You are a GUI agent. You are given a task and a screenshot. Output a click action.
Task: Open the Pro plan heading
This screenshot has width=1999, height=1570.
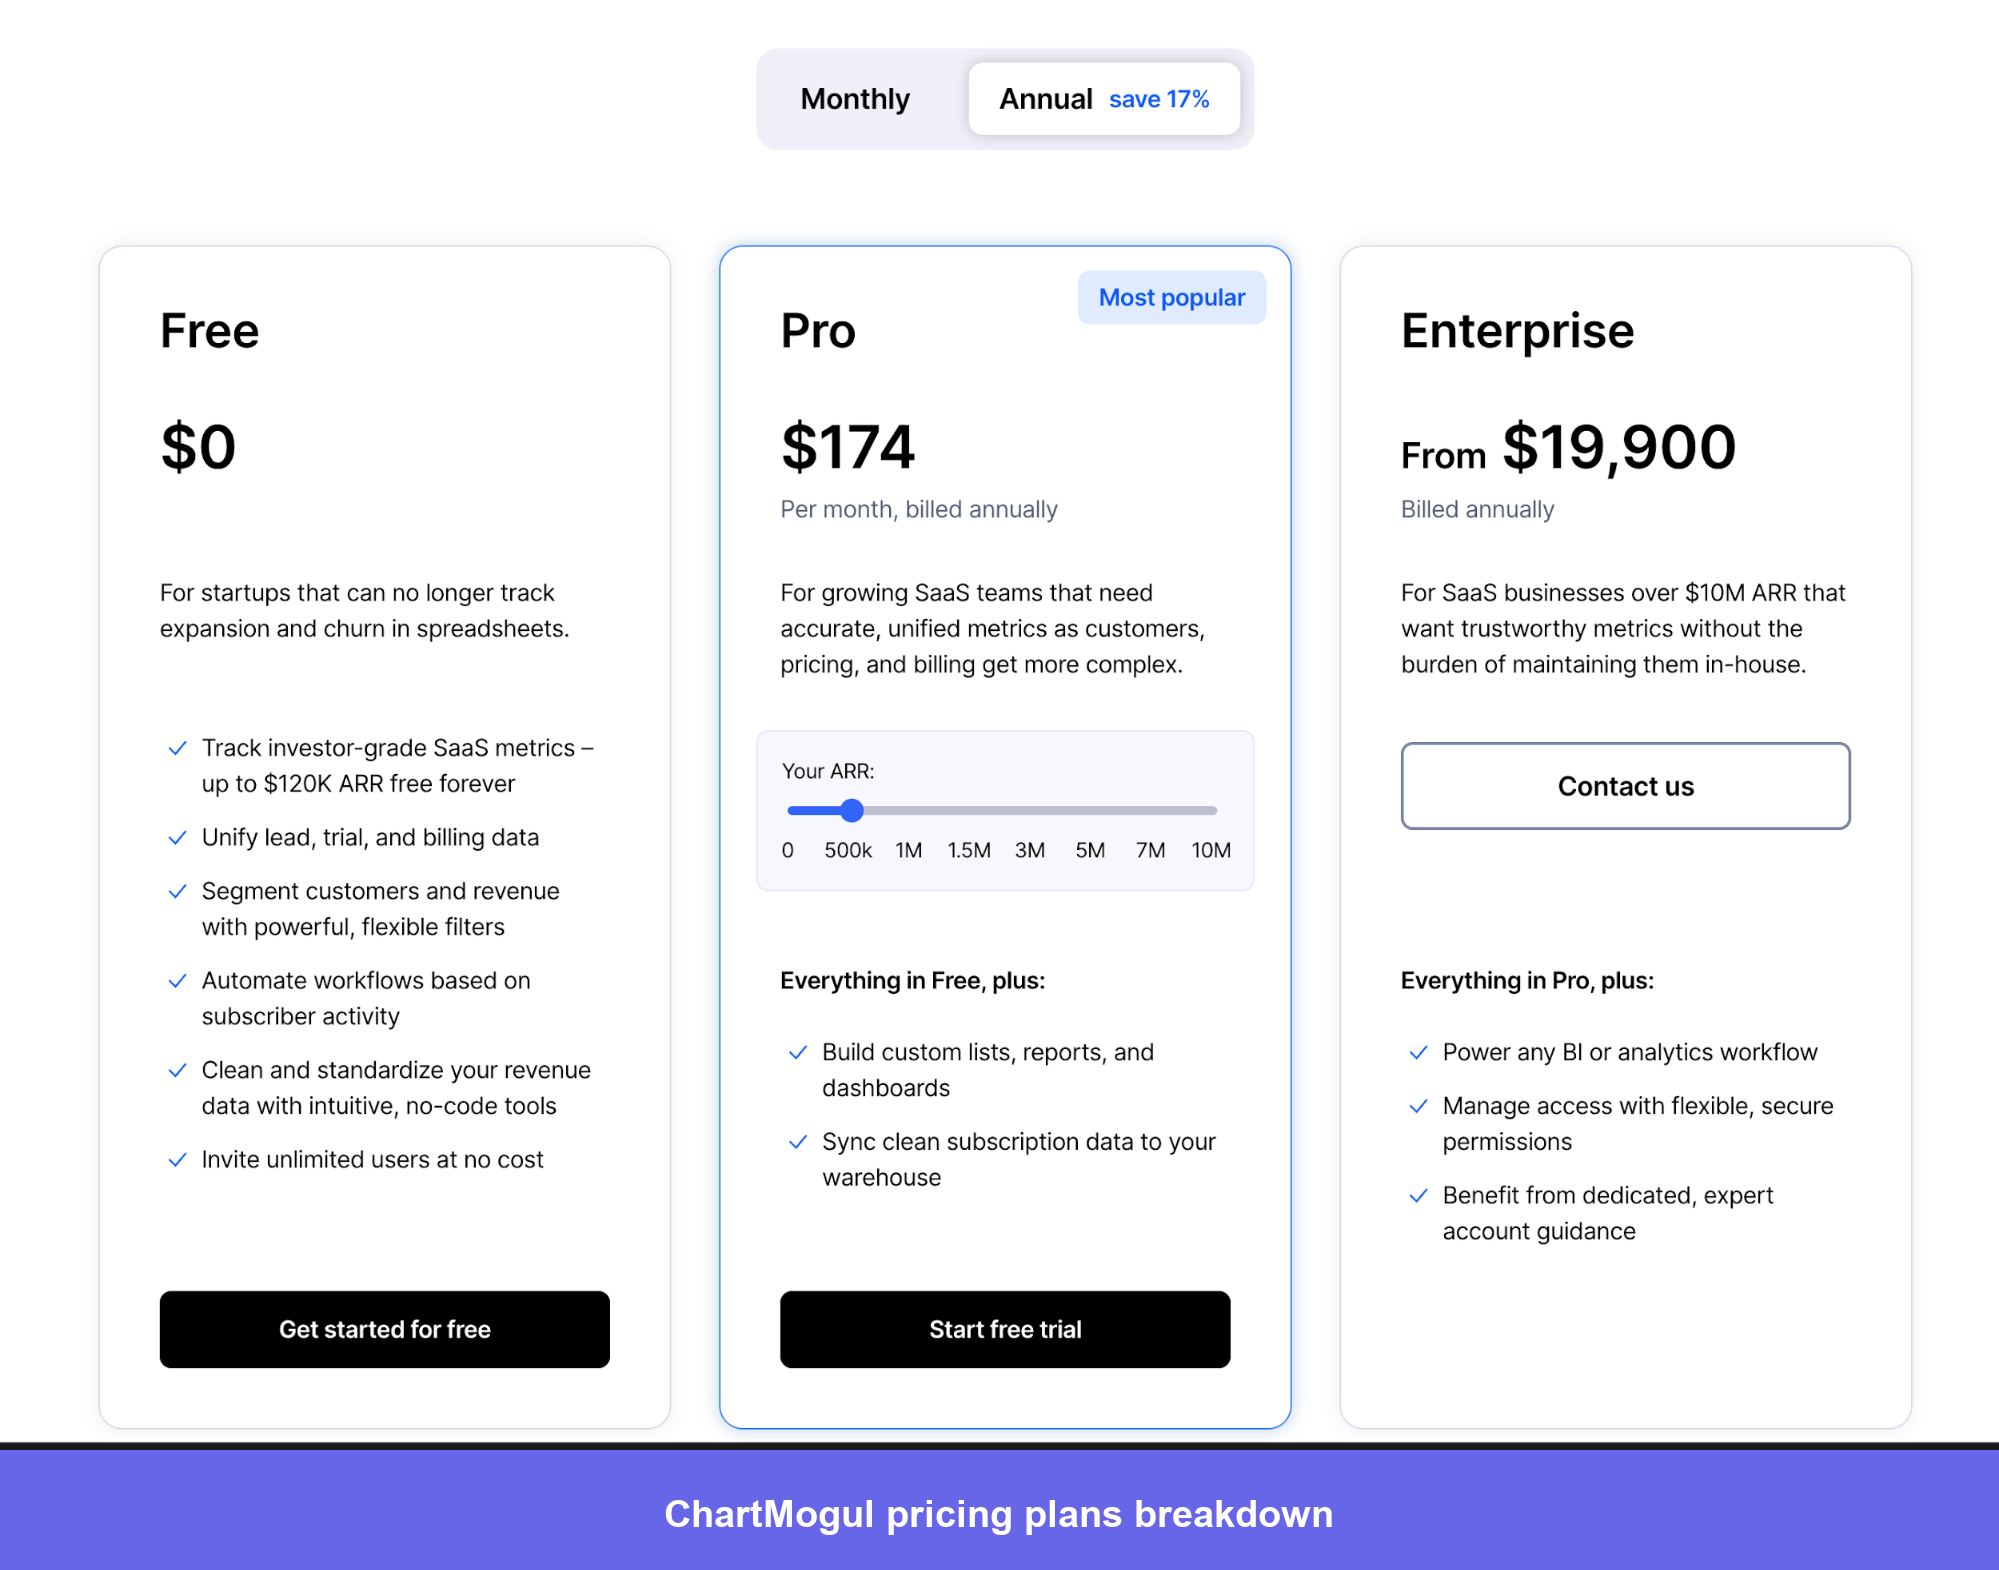coord(818,330)
